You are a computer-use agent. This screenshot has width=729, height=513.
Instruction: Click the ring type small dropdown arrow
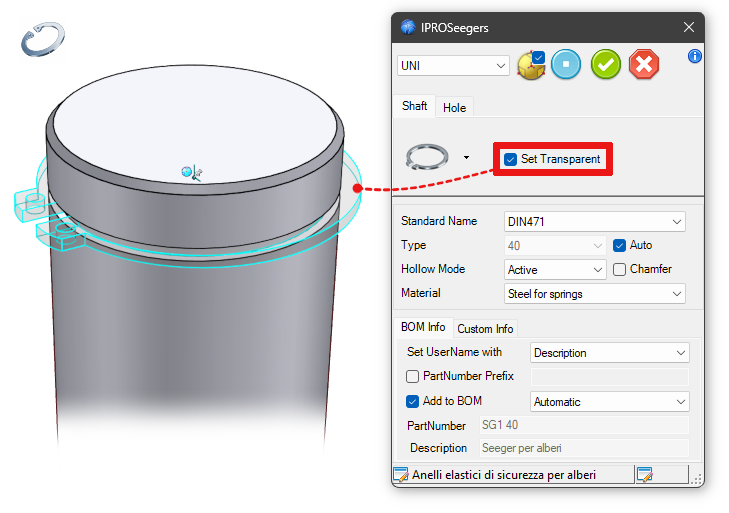466,158
